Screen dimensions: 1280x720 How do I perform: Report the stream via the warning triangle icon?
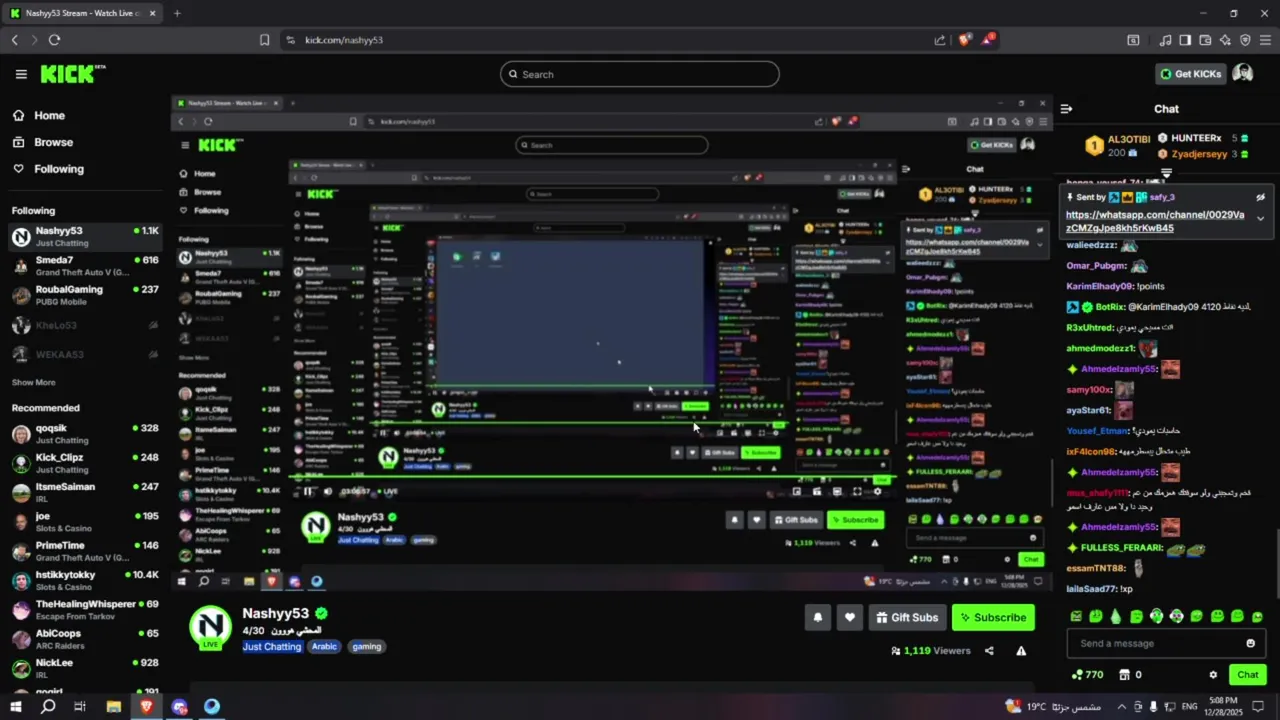[x=1021, y=651]
